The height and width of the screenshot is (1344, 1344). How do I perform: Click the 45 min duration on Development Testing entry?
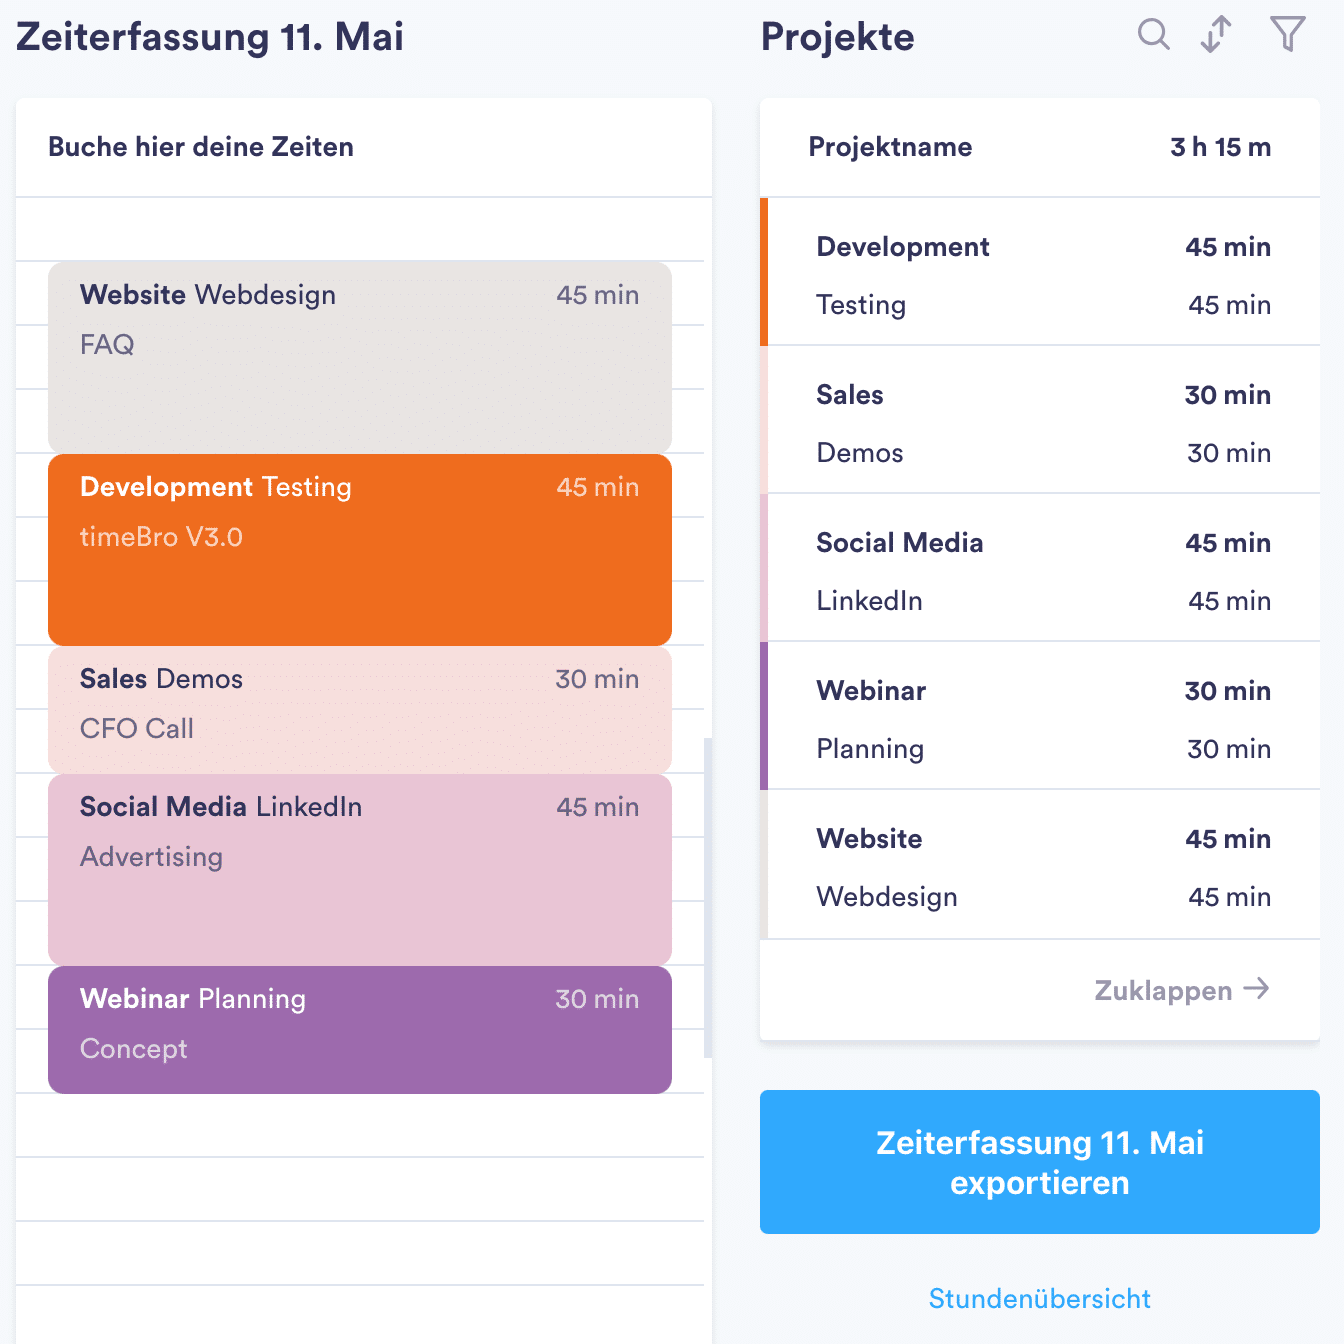598,487
